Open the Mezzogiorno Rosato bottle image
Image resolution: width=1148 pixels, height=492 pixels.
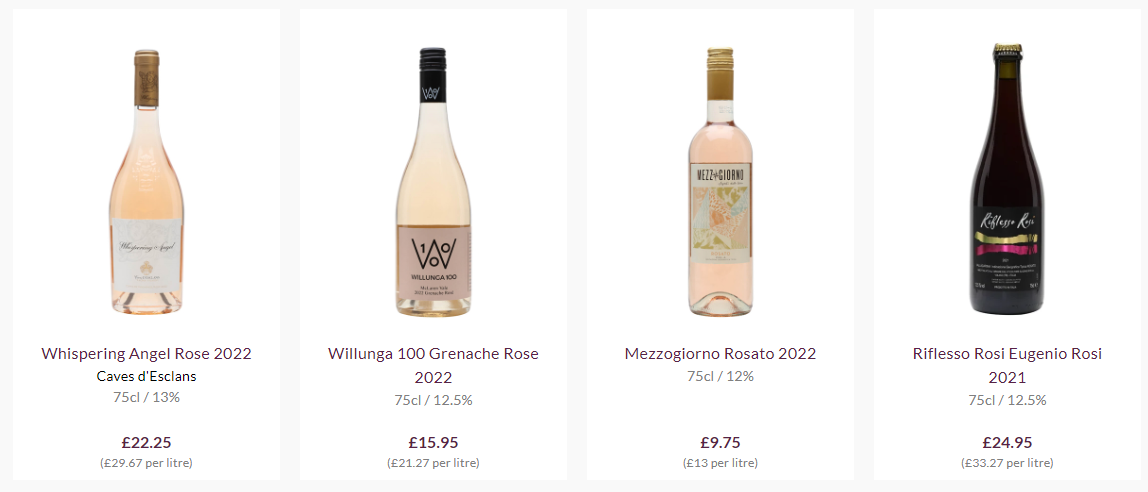tap(720, 182)
